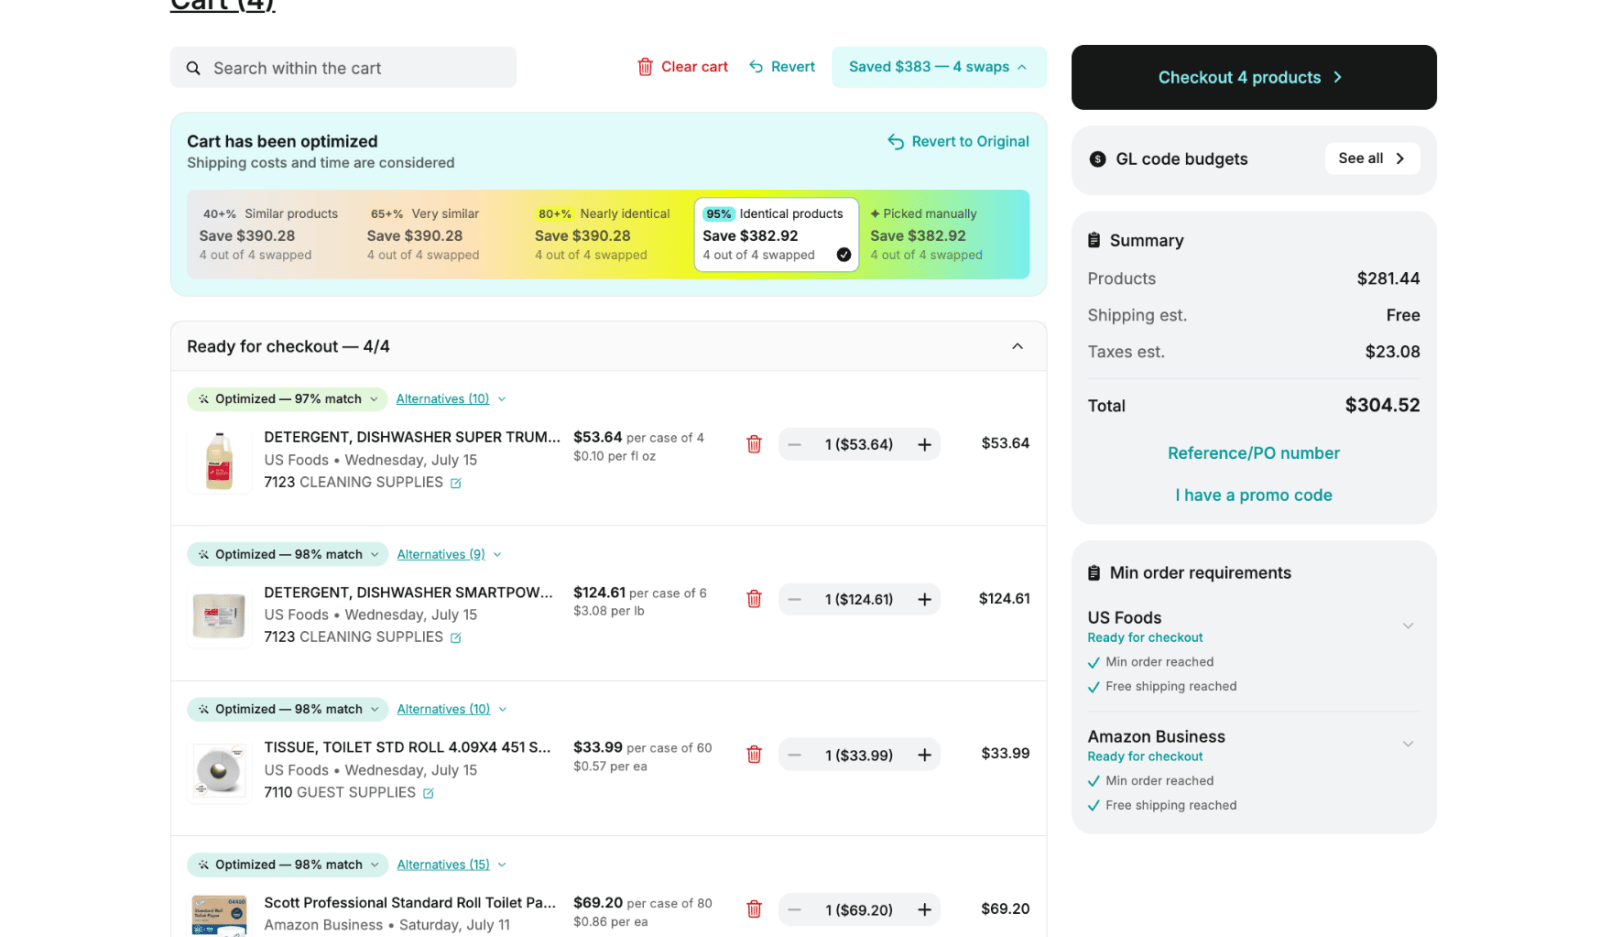Open Optimized 97% match dropdown
Image resolution: width=1600 pixels, height=937 pixels.
[x=287, y=399]
